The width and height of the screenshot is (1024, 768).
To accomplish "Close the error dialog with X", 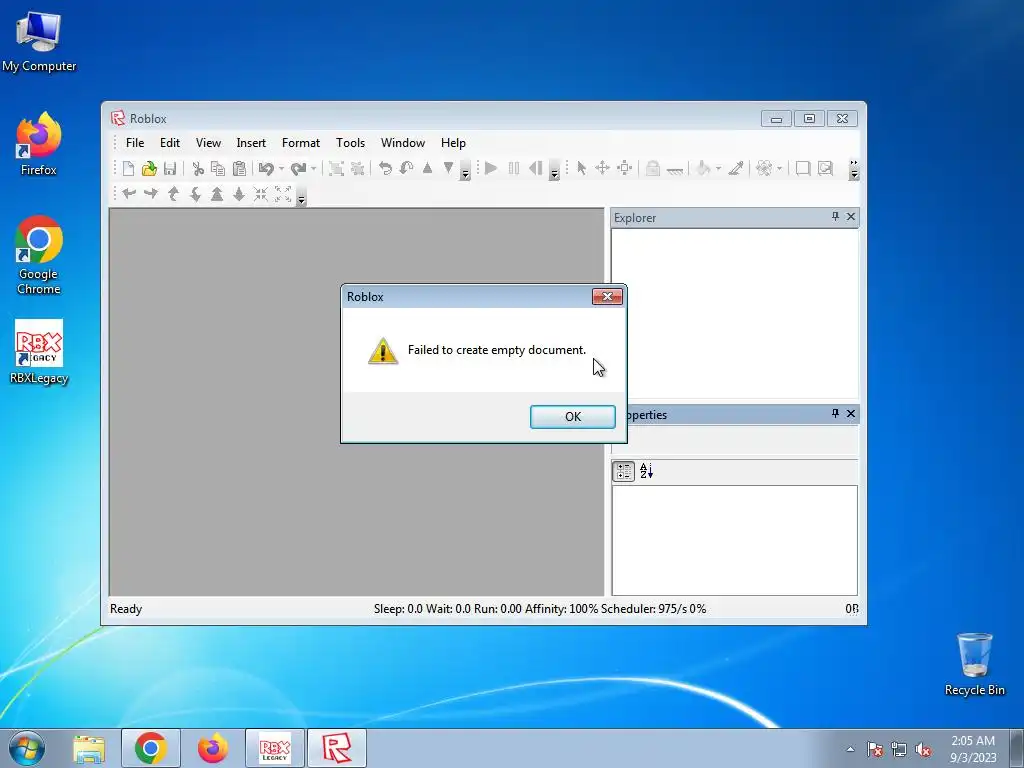I will pos(607,296).
